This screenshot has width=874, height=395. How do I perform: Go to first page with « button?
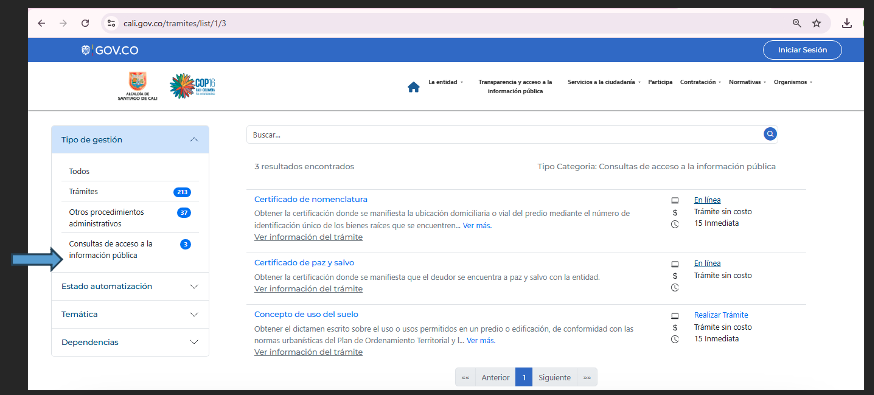click(465, 377)
